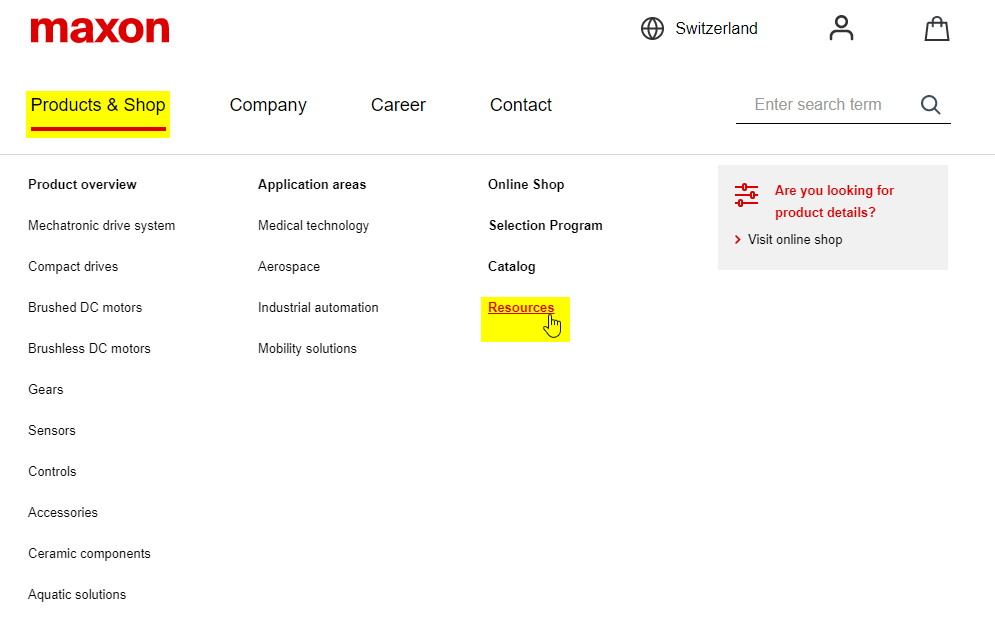
Task: Open the Selection Program link
Action: click(546, 225)
